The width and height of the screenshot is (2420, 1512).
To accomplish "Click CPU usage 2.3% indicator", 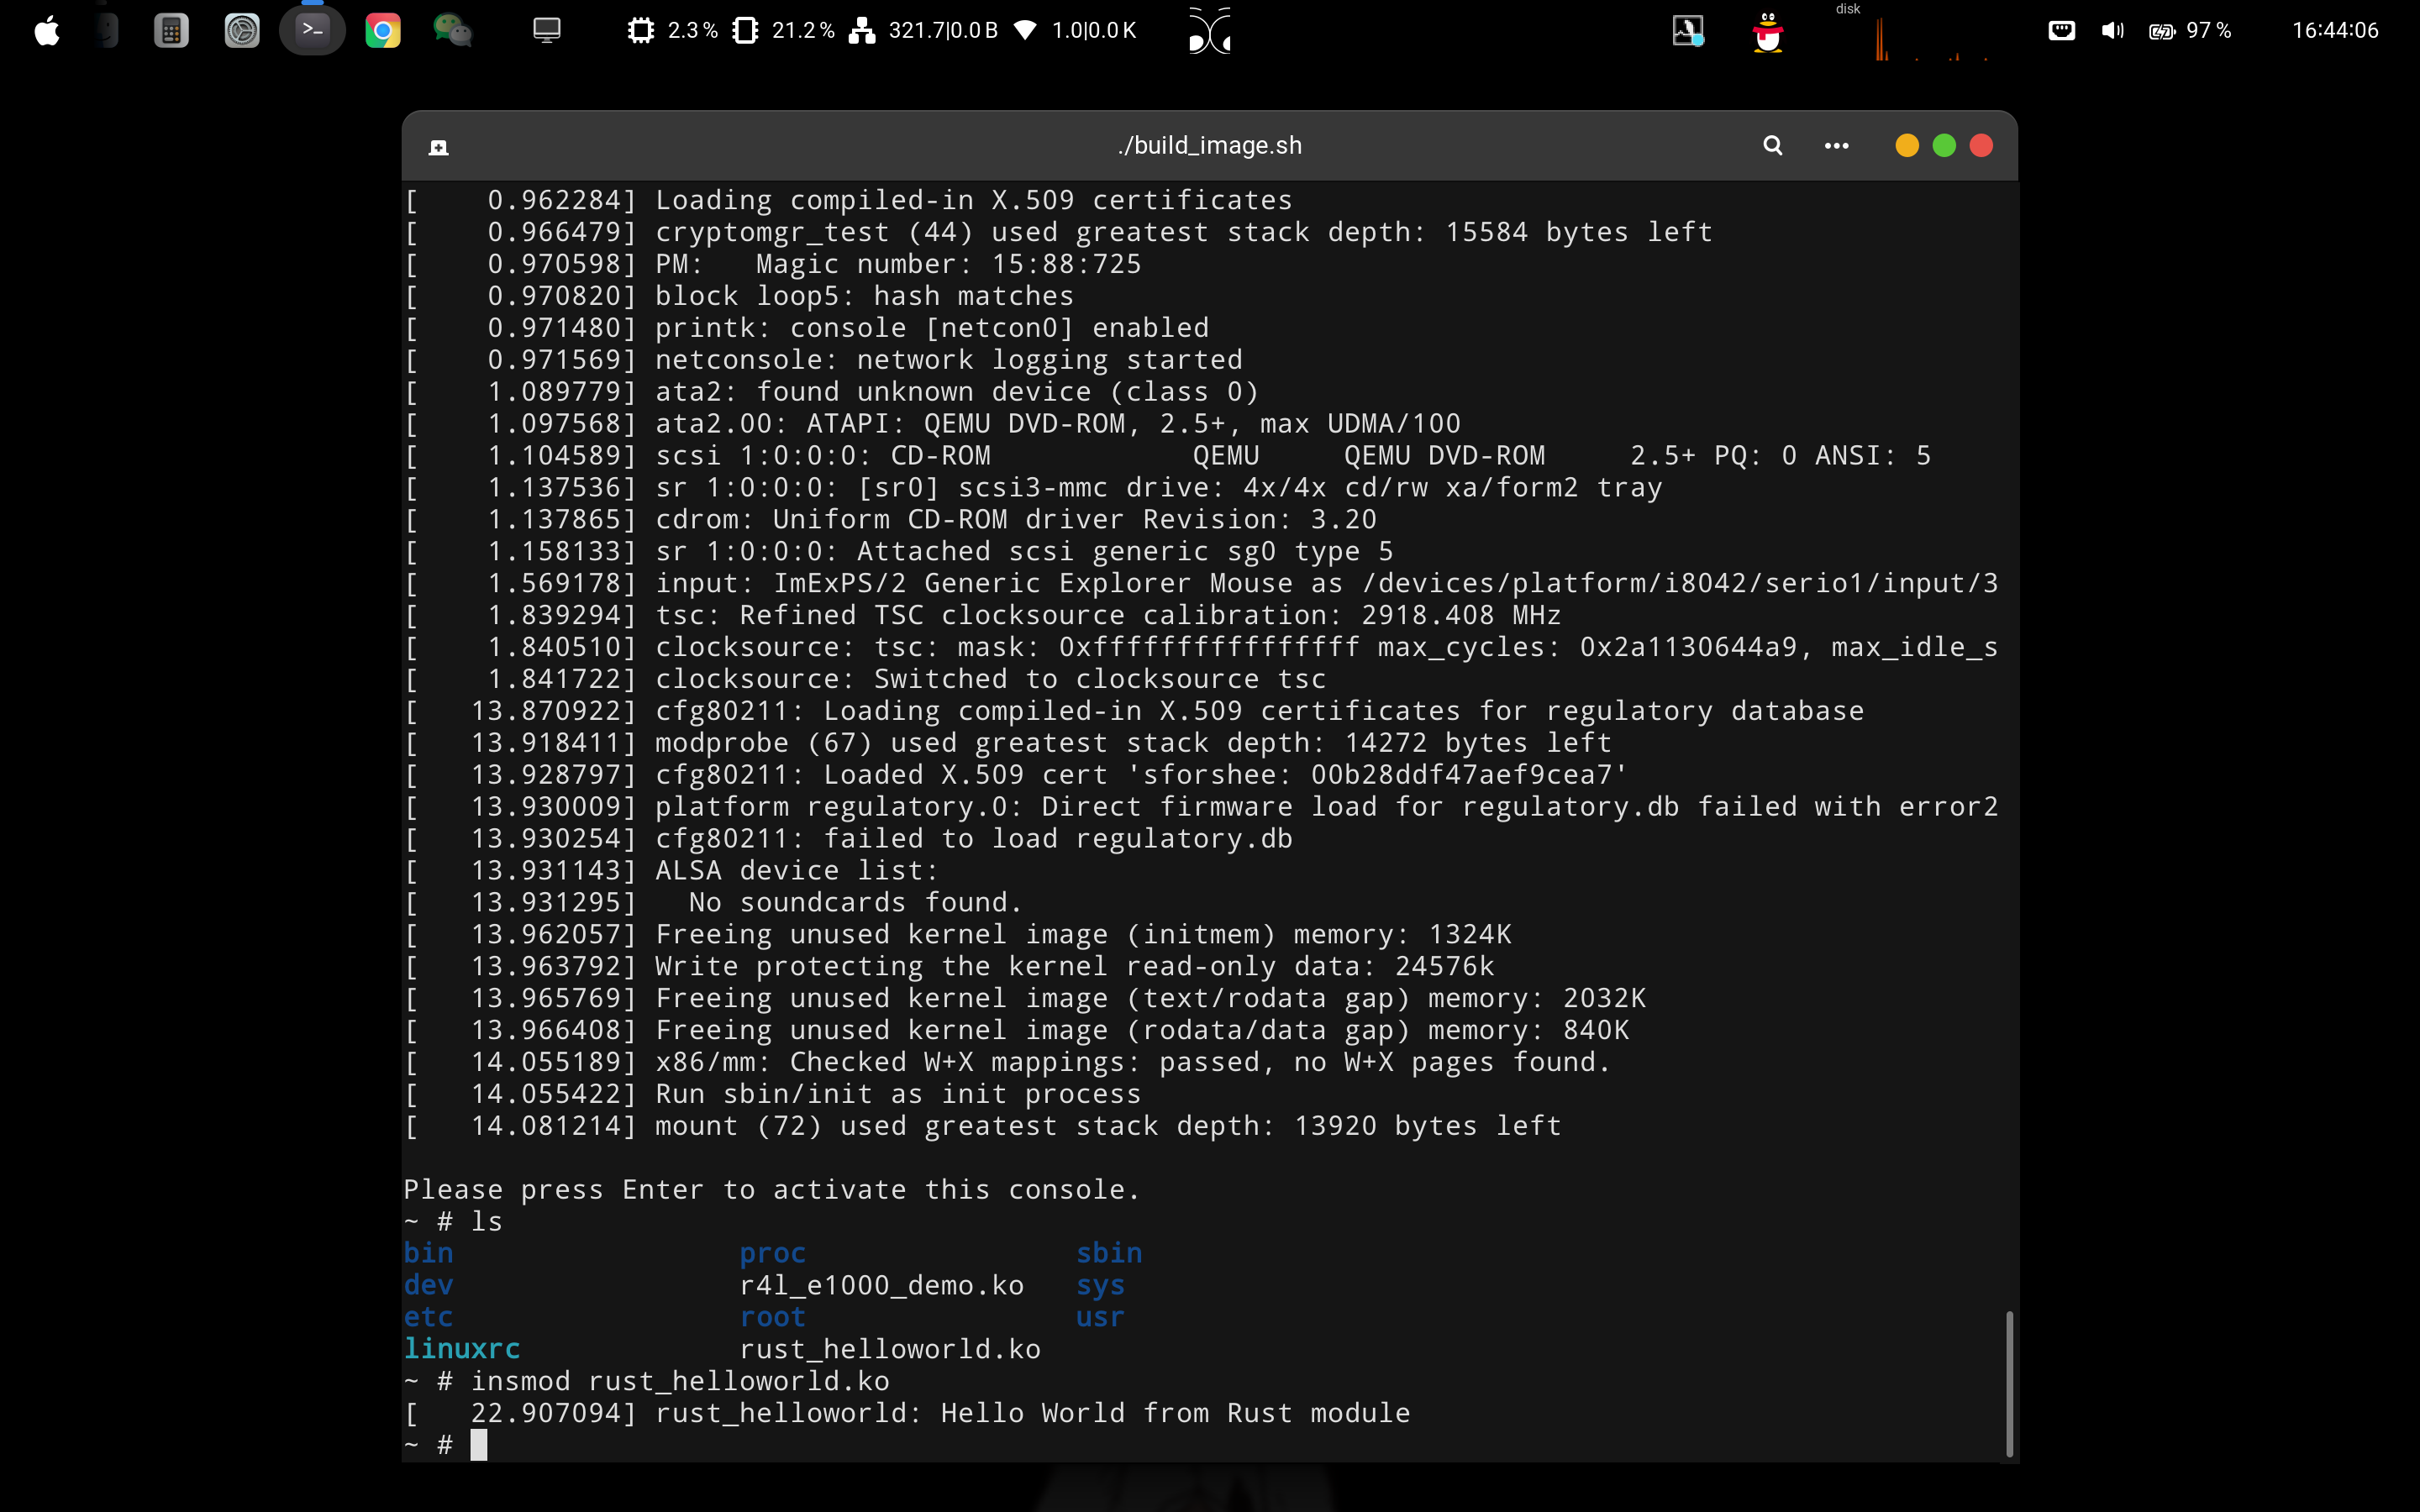I will point(672,30).
